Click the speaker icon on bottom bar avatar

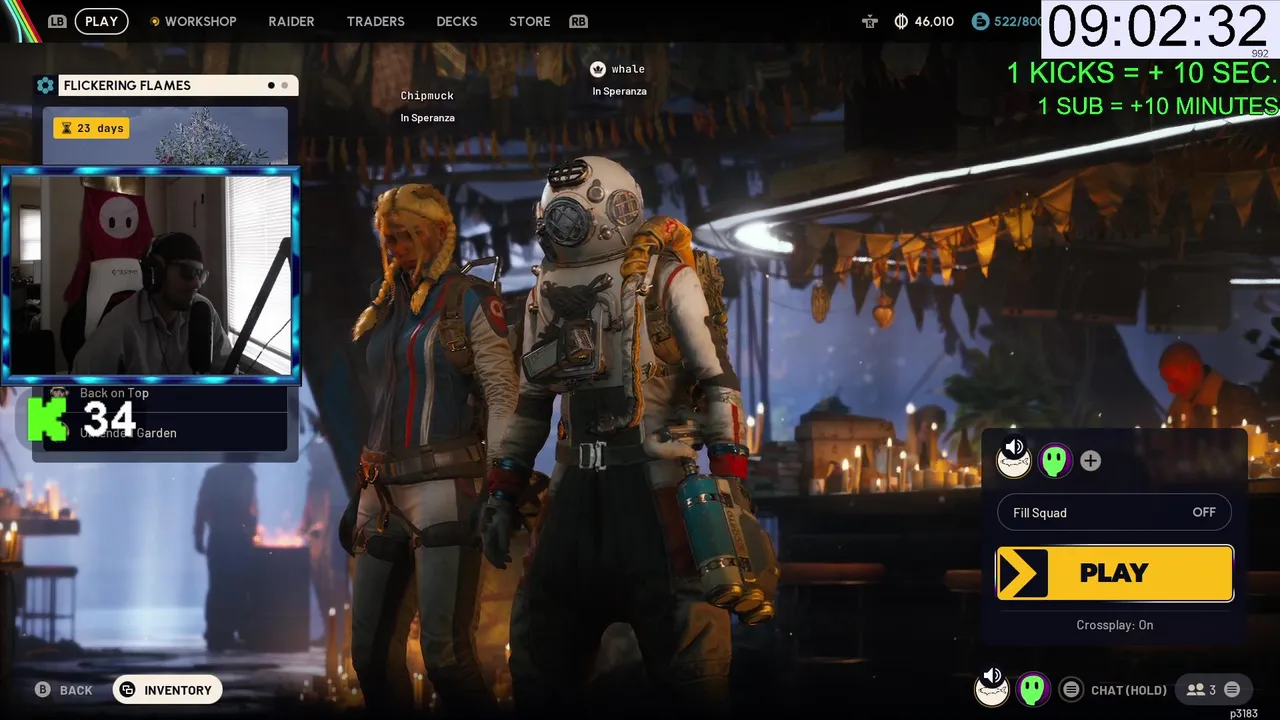(992, 676)
